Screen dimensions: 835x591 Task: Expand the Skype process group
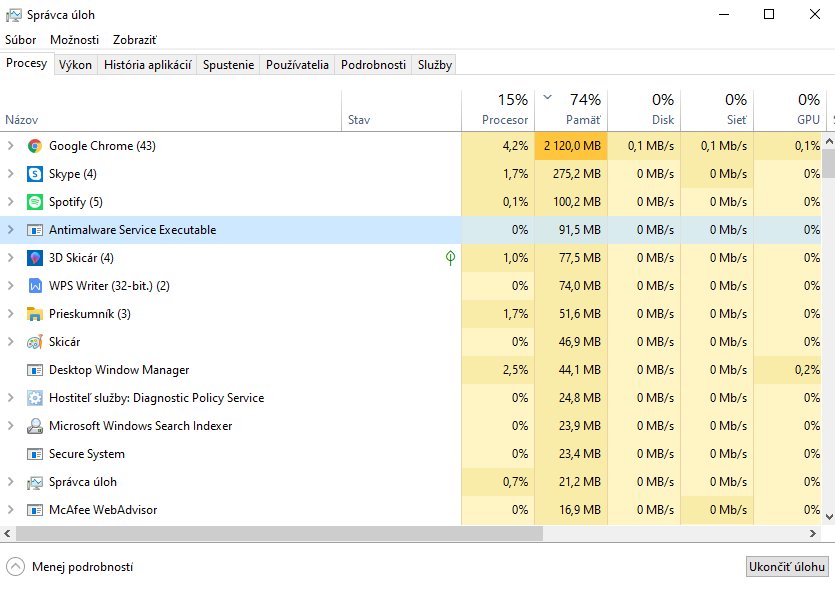11,174
